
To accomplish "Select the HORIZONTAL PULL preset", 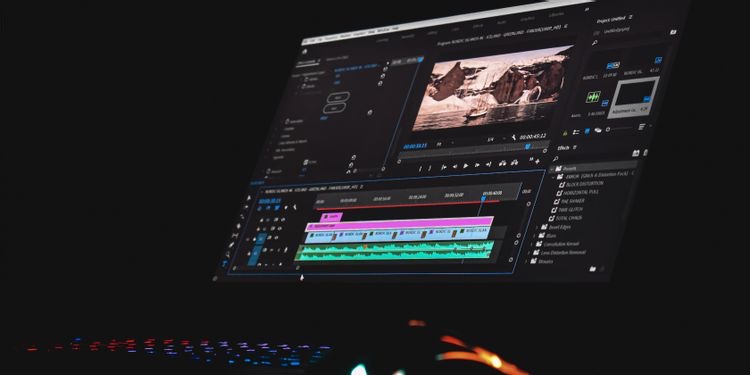I will pyautogui.click(x=577, y=193).
